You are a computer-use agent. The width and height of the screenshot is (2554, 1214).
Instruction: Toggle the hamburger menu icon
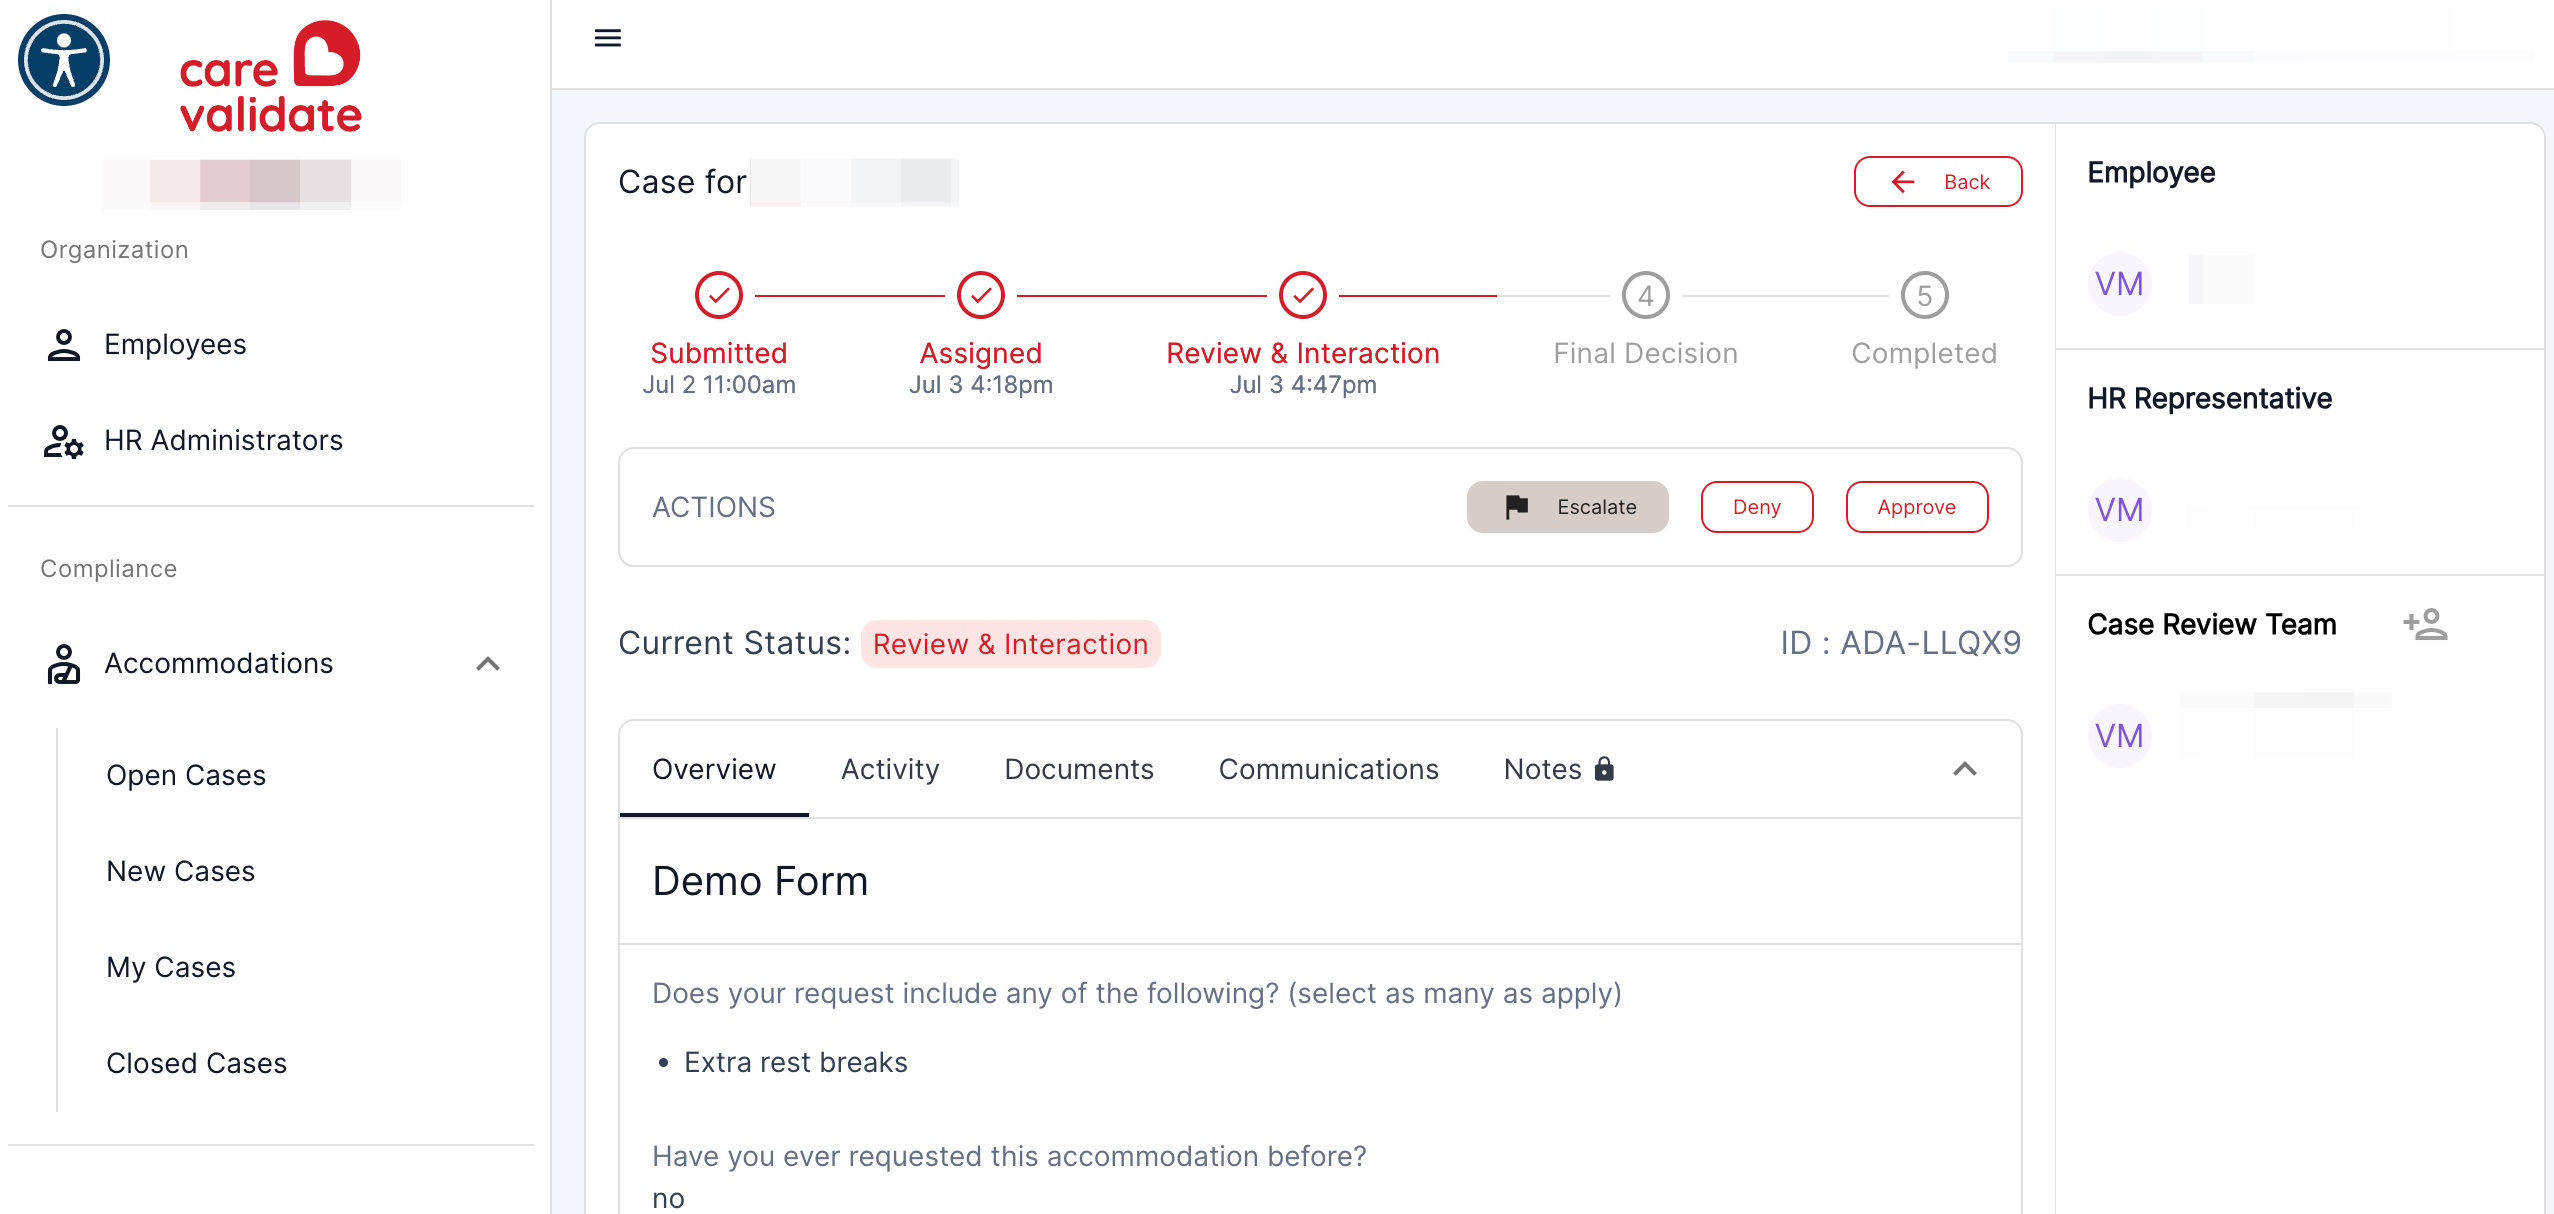pos(608,38)
